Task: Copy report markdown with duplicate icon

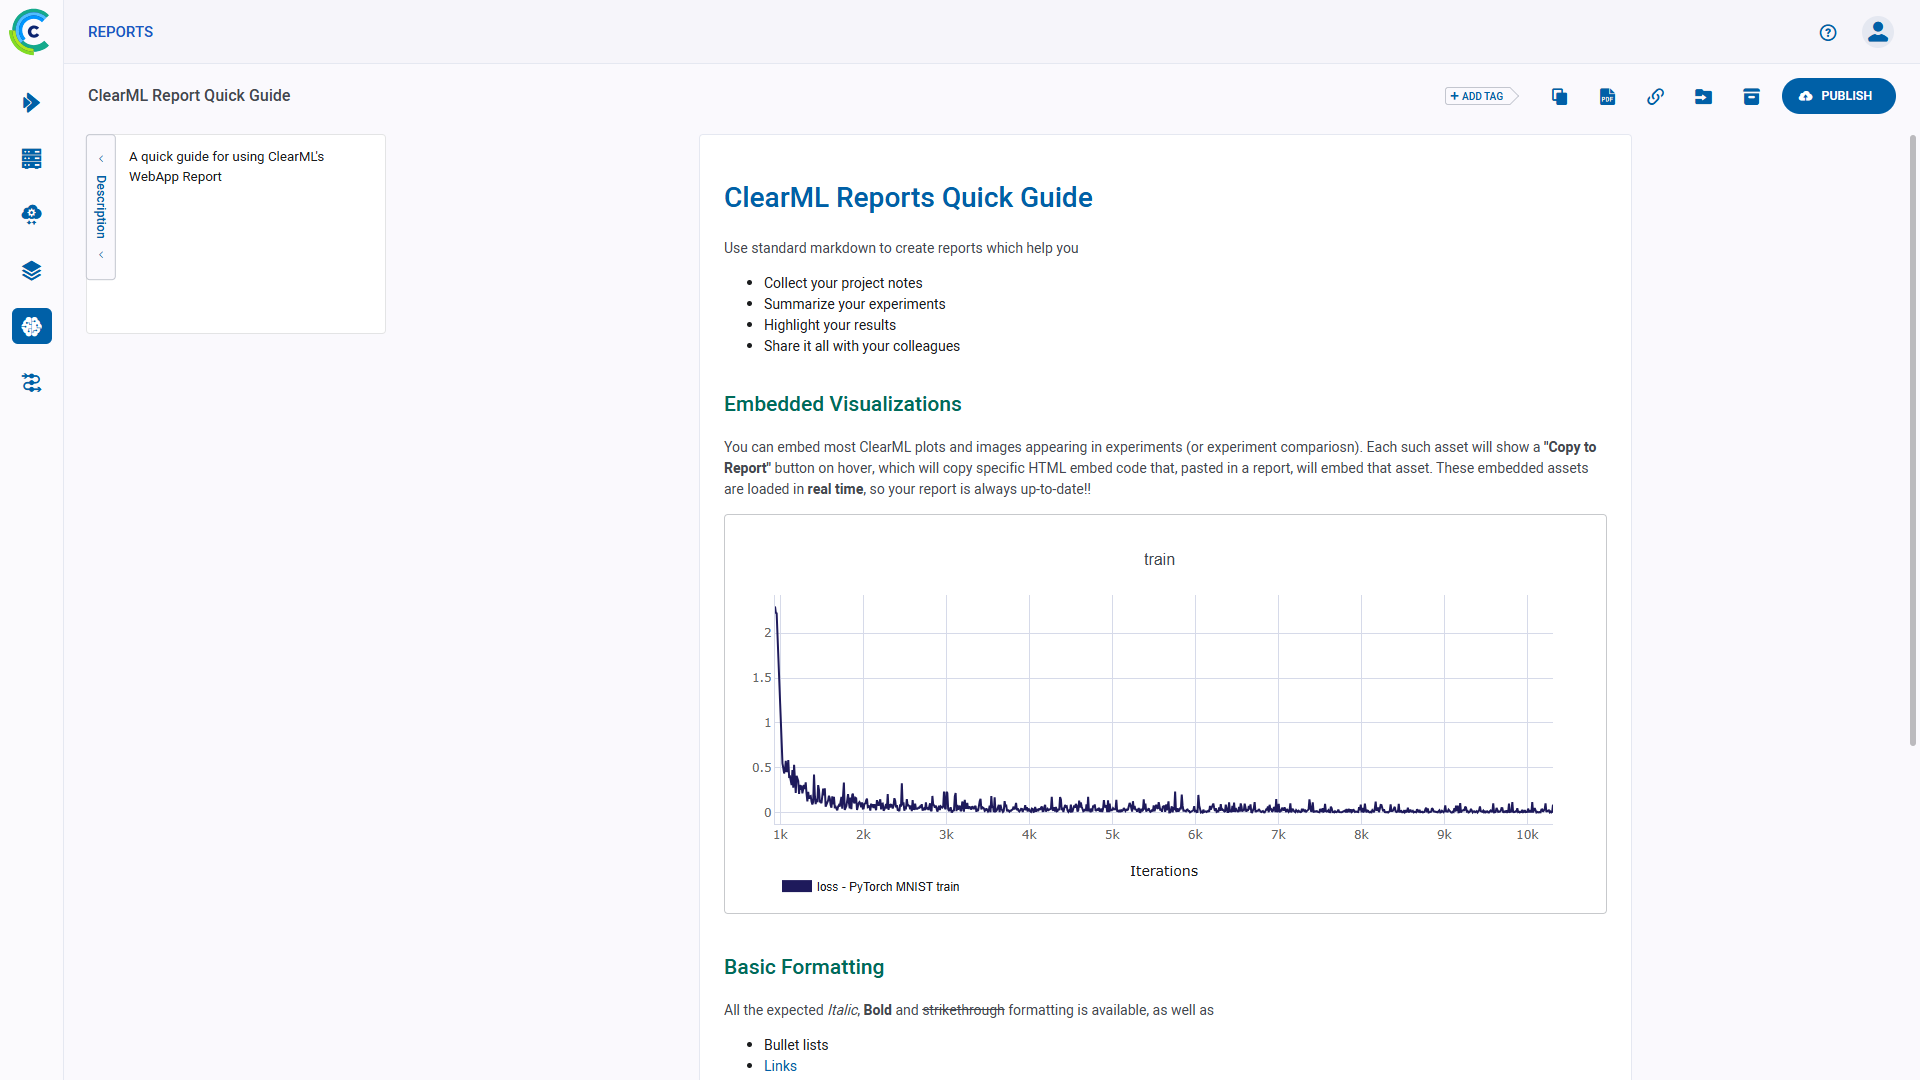Action: point(1559,96)
